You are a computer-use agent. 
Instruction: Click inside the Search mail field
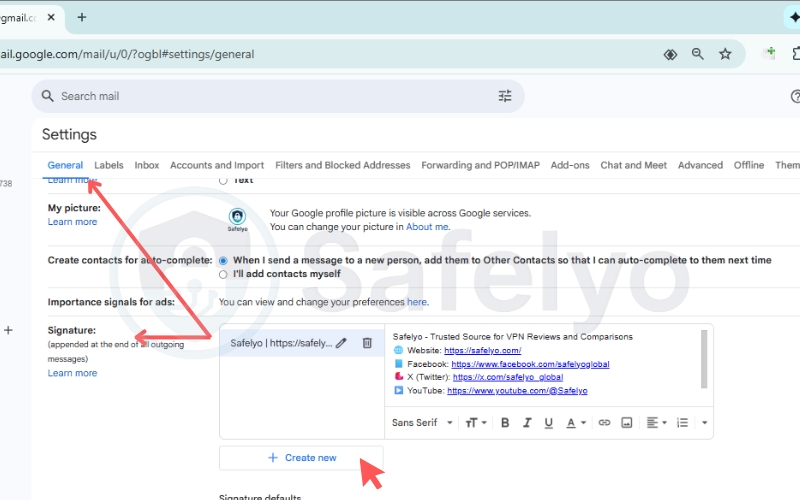pos(270,96)
